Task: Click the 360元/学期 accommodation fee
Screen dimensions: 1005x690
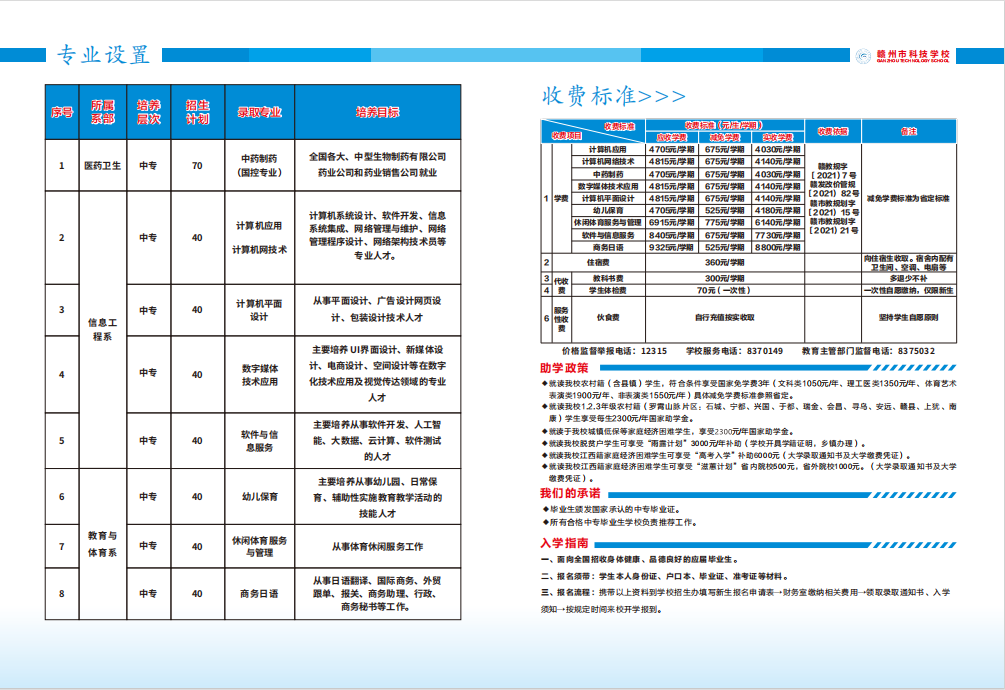Action: 725,263
